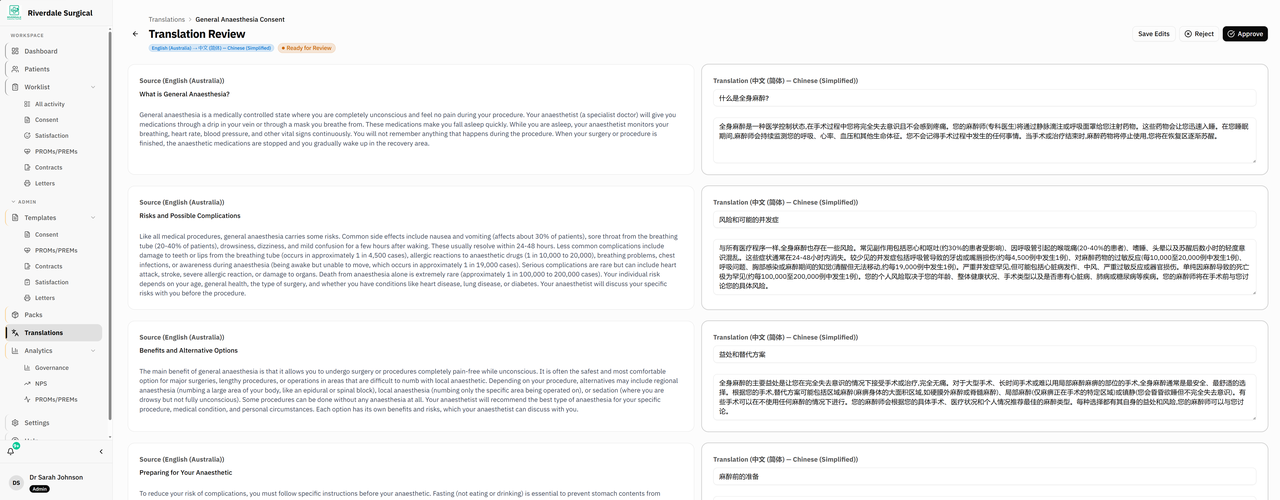Open Settings from the sidebar
The height and width of the screenshot is (500, 1280).
click(54, 423)
